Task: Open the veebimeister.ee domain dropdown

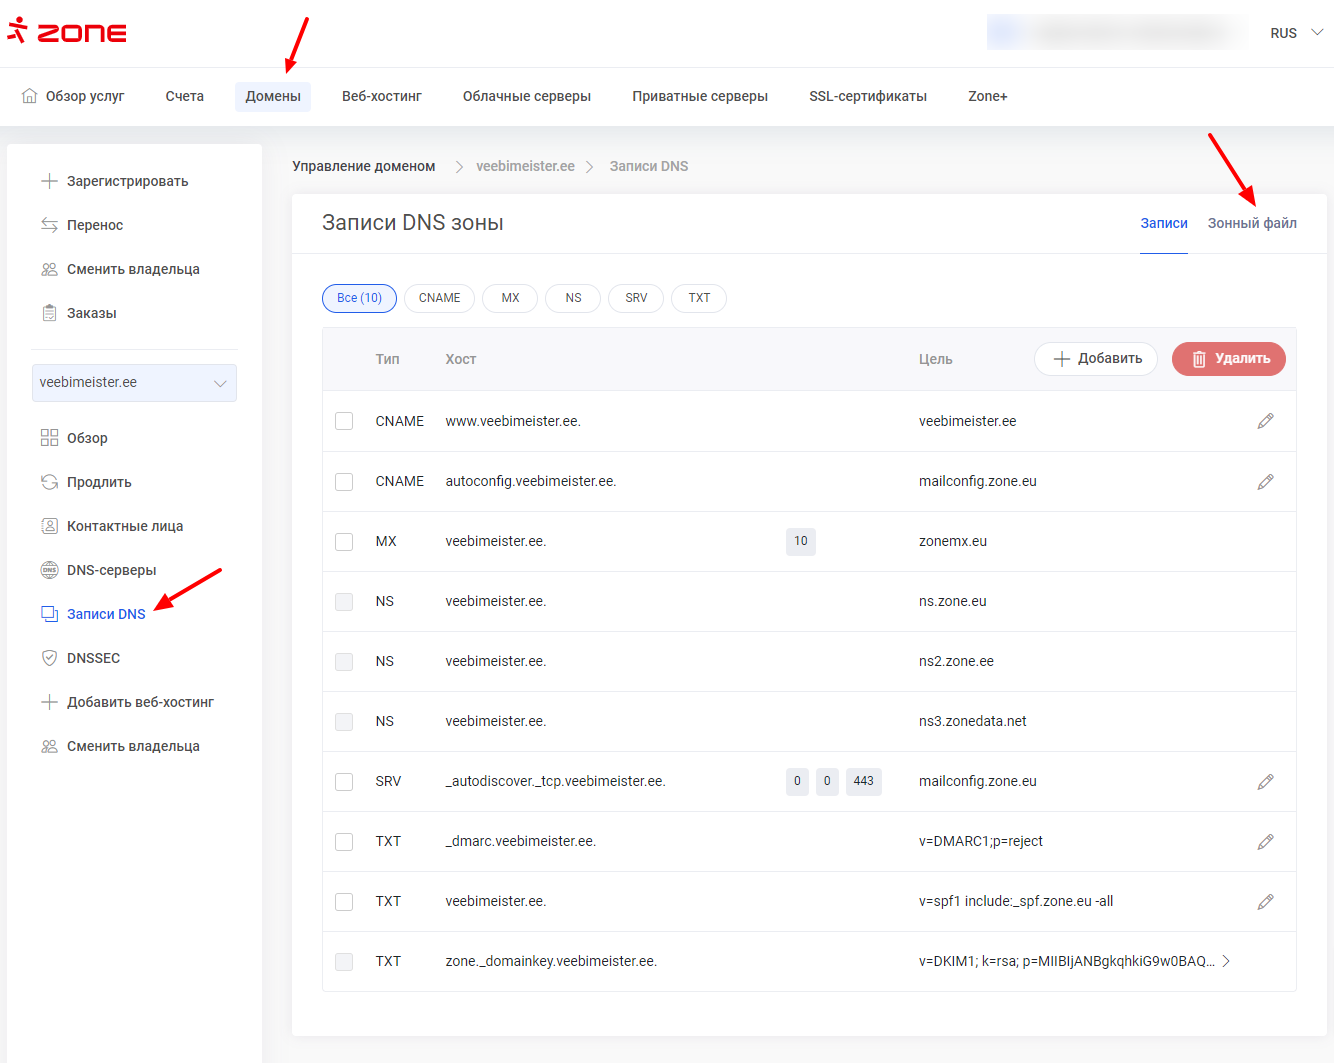Action: 134,383
